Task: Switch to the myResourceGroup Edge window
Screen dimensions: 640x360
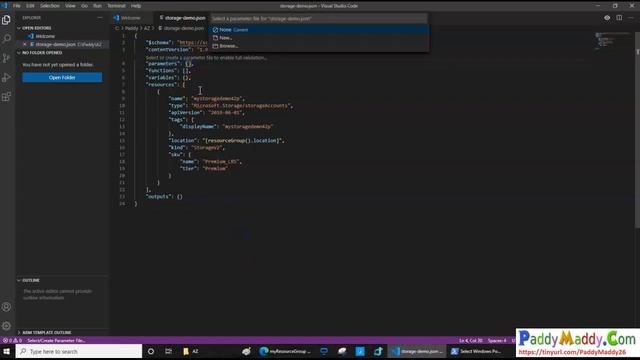Action: pyautogui.click(x=285, y=351)
